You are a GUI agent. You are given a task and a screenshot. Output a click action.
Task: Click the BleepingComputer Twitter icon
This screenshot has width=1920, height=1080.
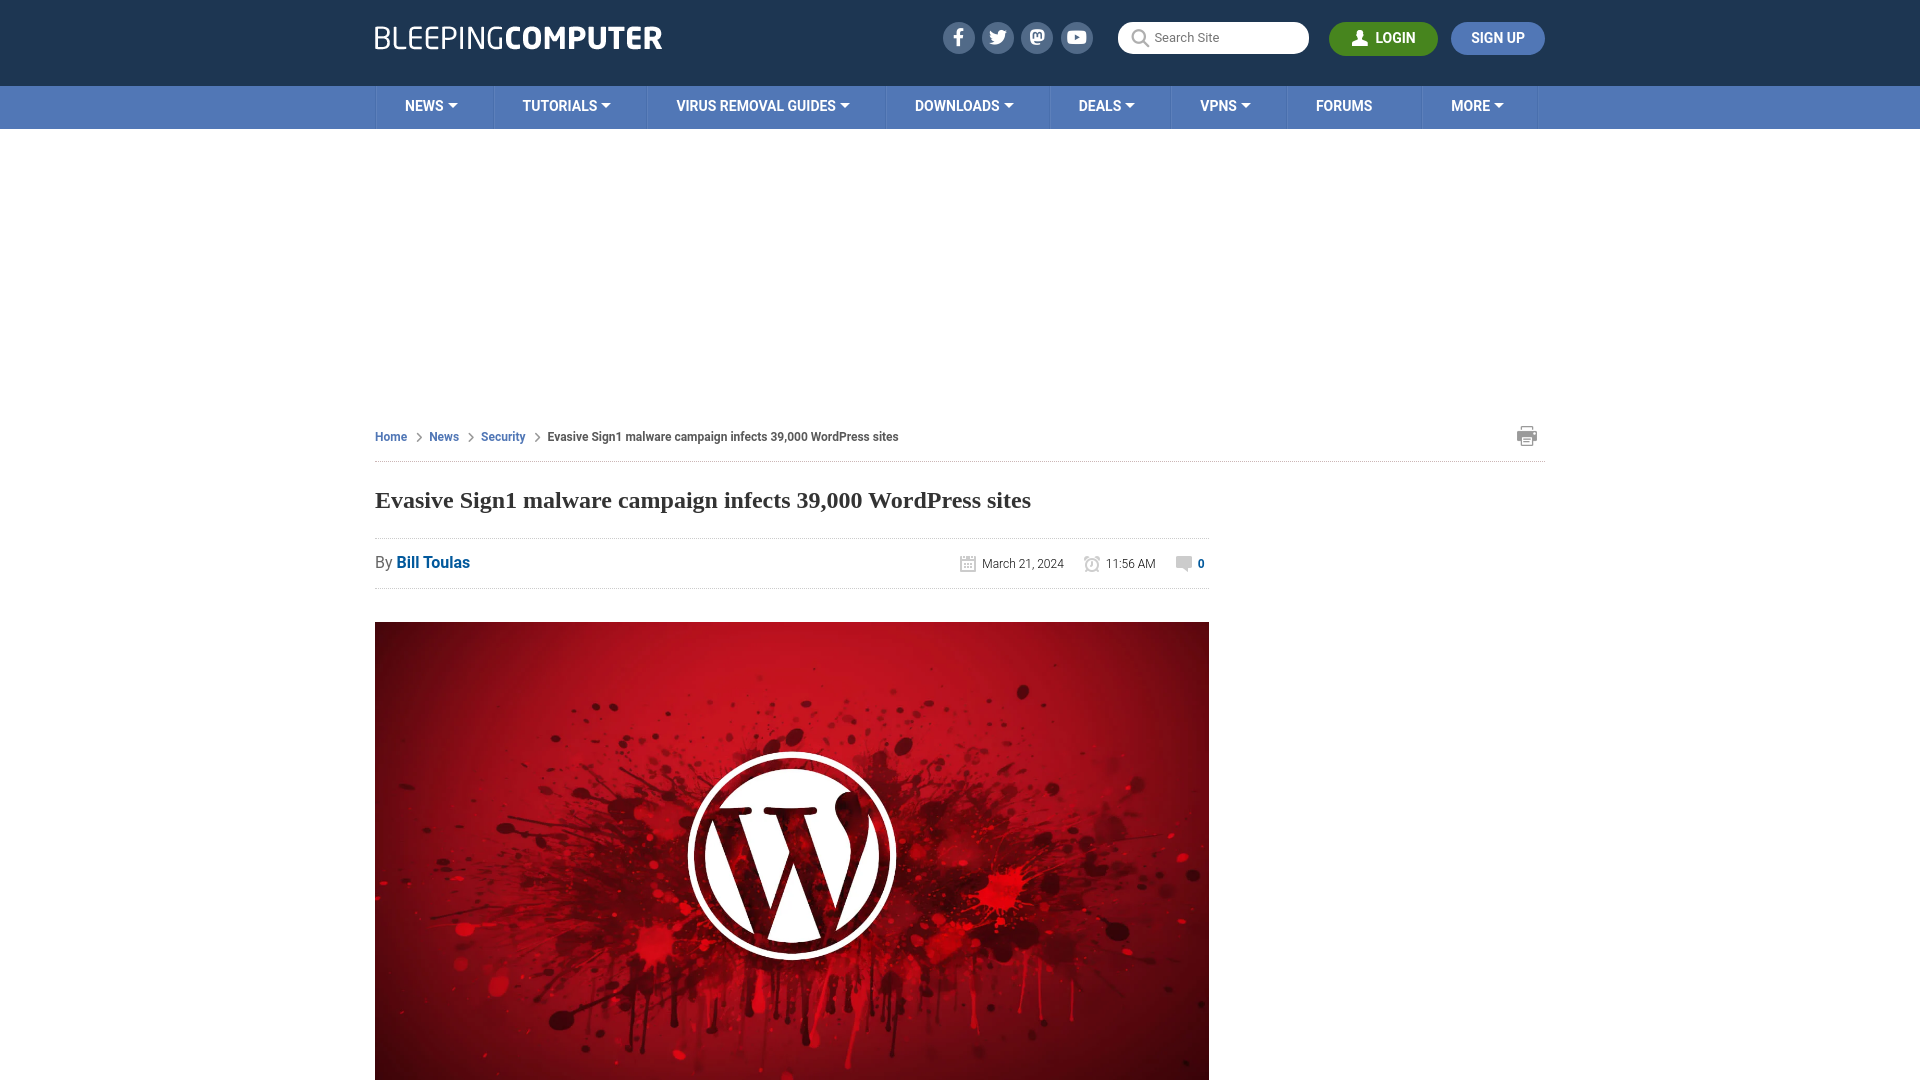pyautogui.click(x=997, y=37)
